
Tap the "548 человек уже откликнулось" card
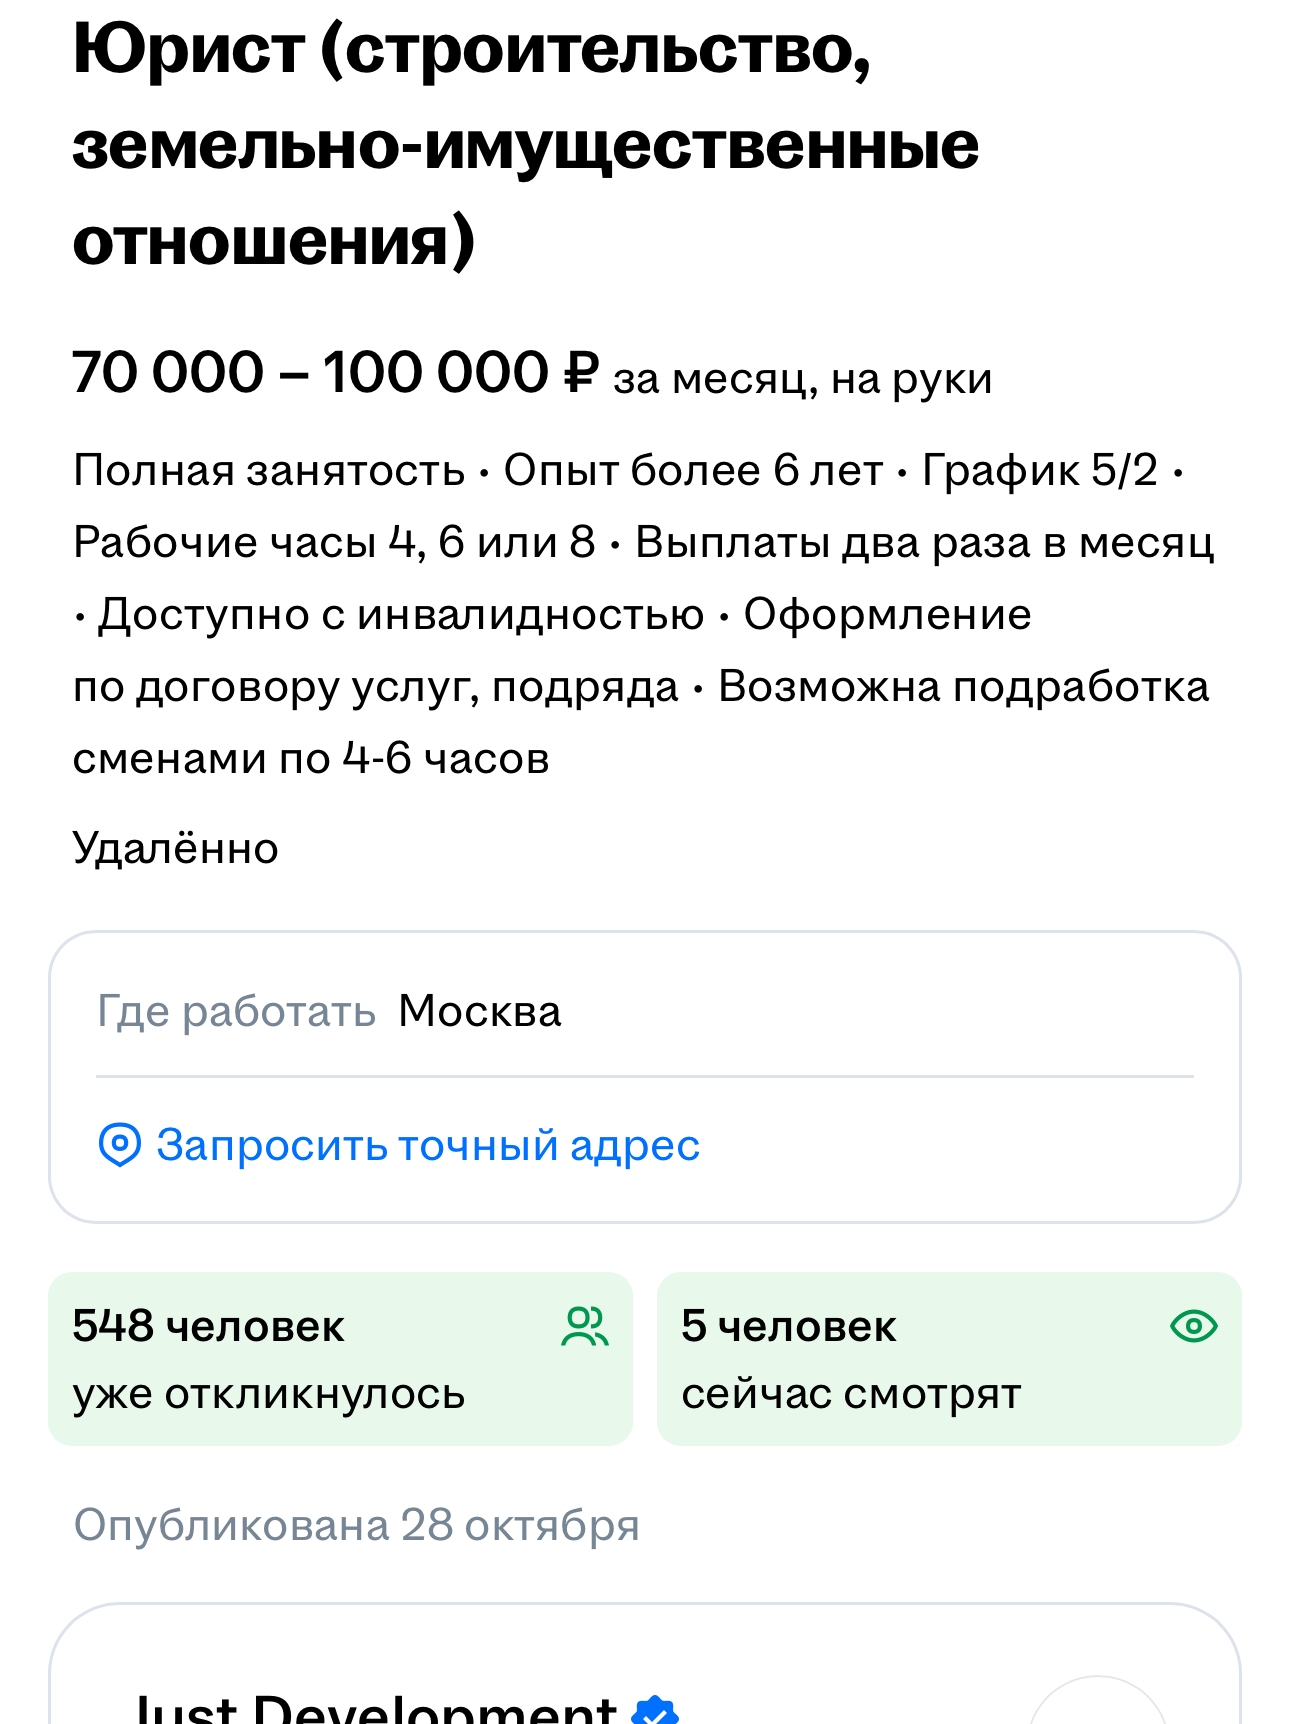click(x=340, y=1359)
